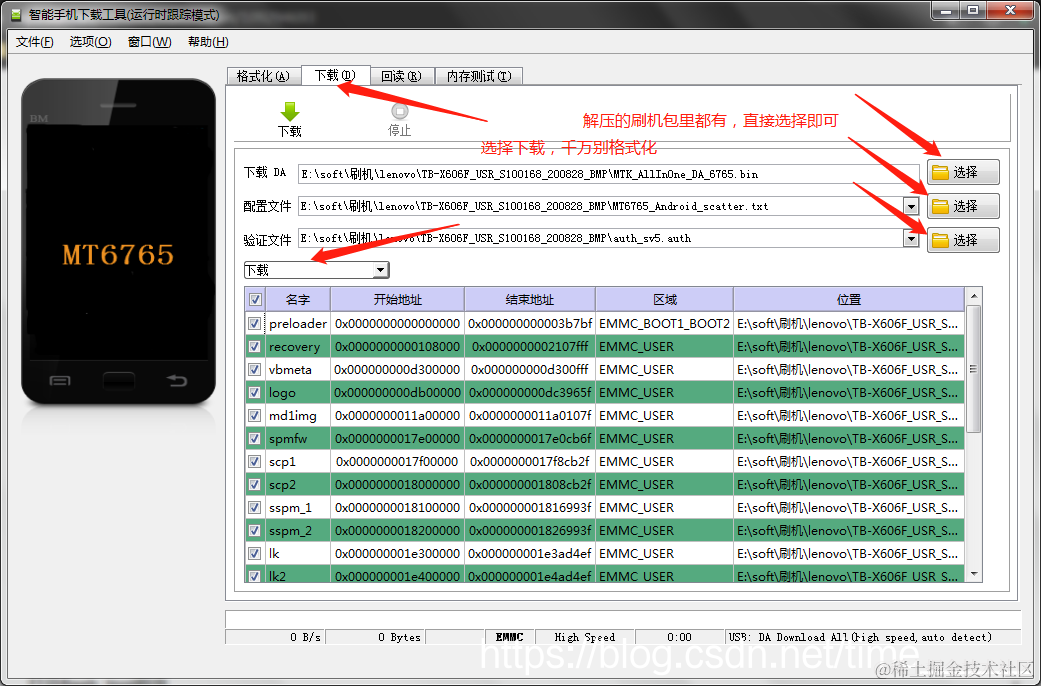Image resolution: width=1041 pixels, height=686 pixels.
Task: Switch to the 回读 (Readback) tab
Action: coord(401,76)
